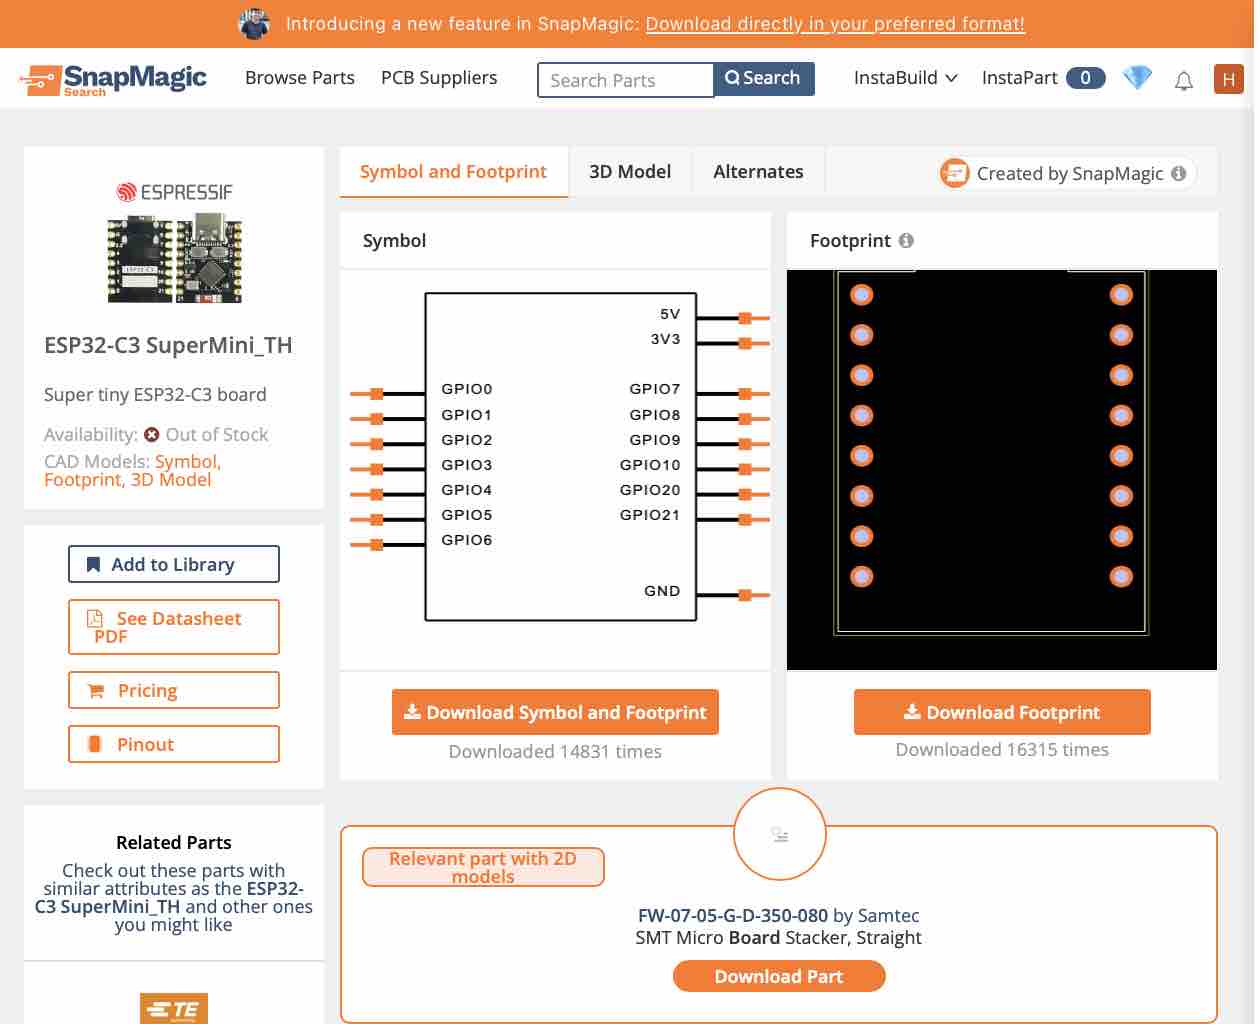1260x1024 pixels.
Task: Click info icon beside Created by SnapMagic
Action: [x=1178, y=173]
